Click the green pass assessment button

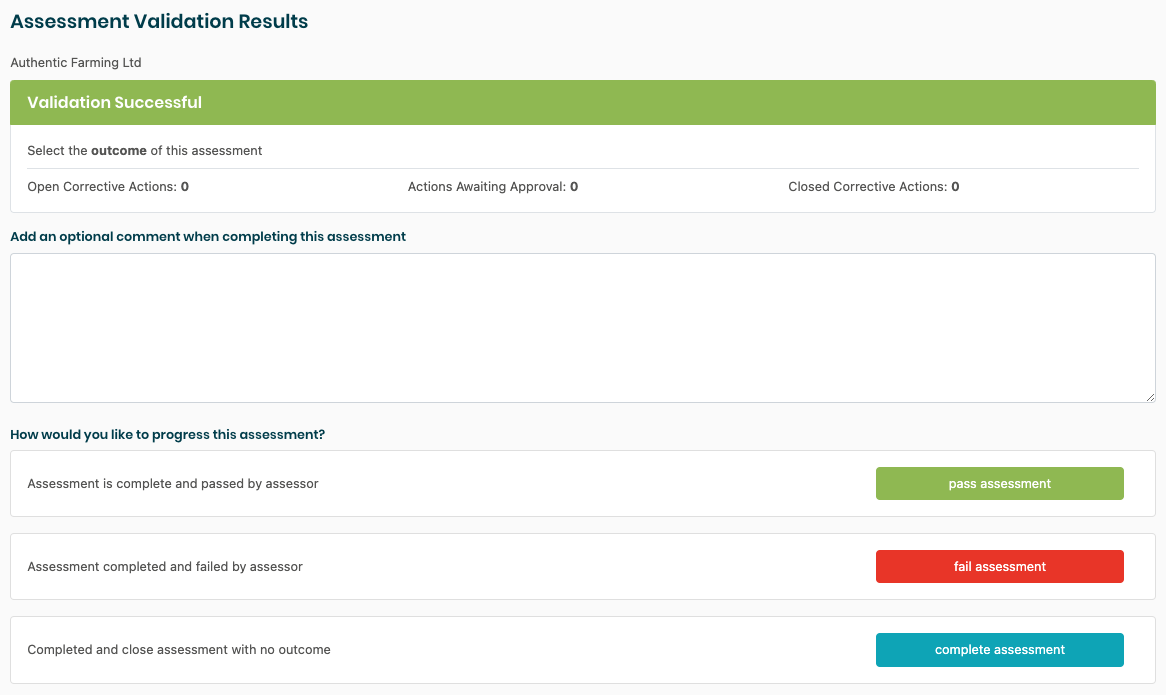(999, 484)
